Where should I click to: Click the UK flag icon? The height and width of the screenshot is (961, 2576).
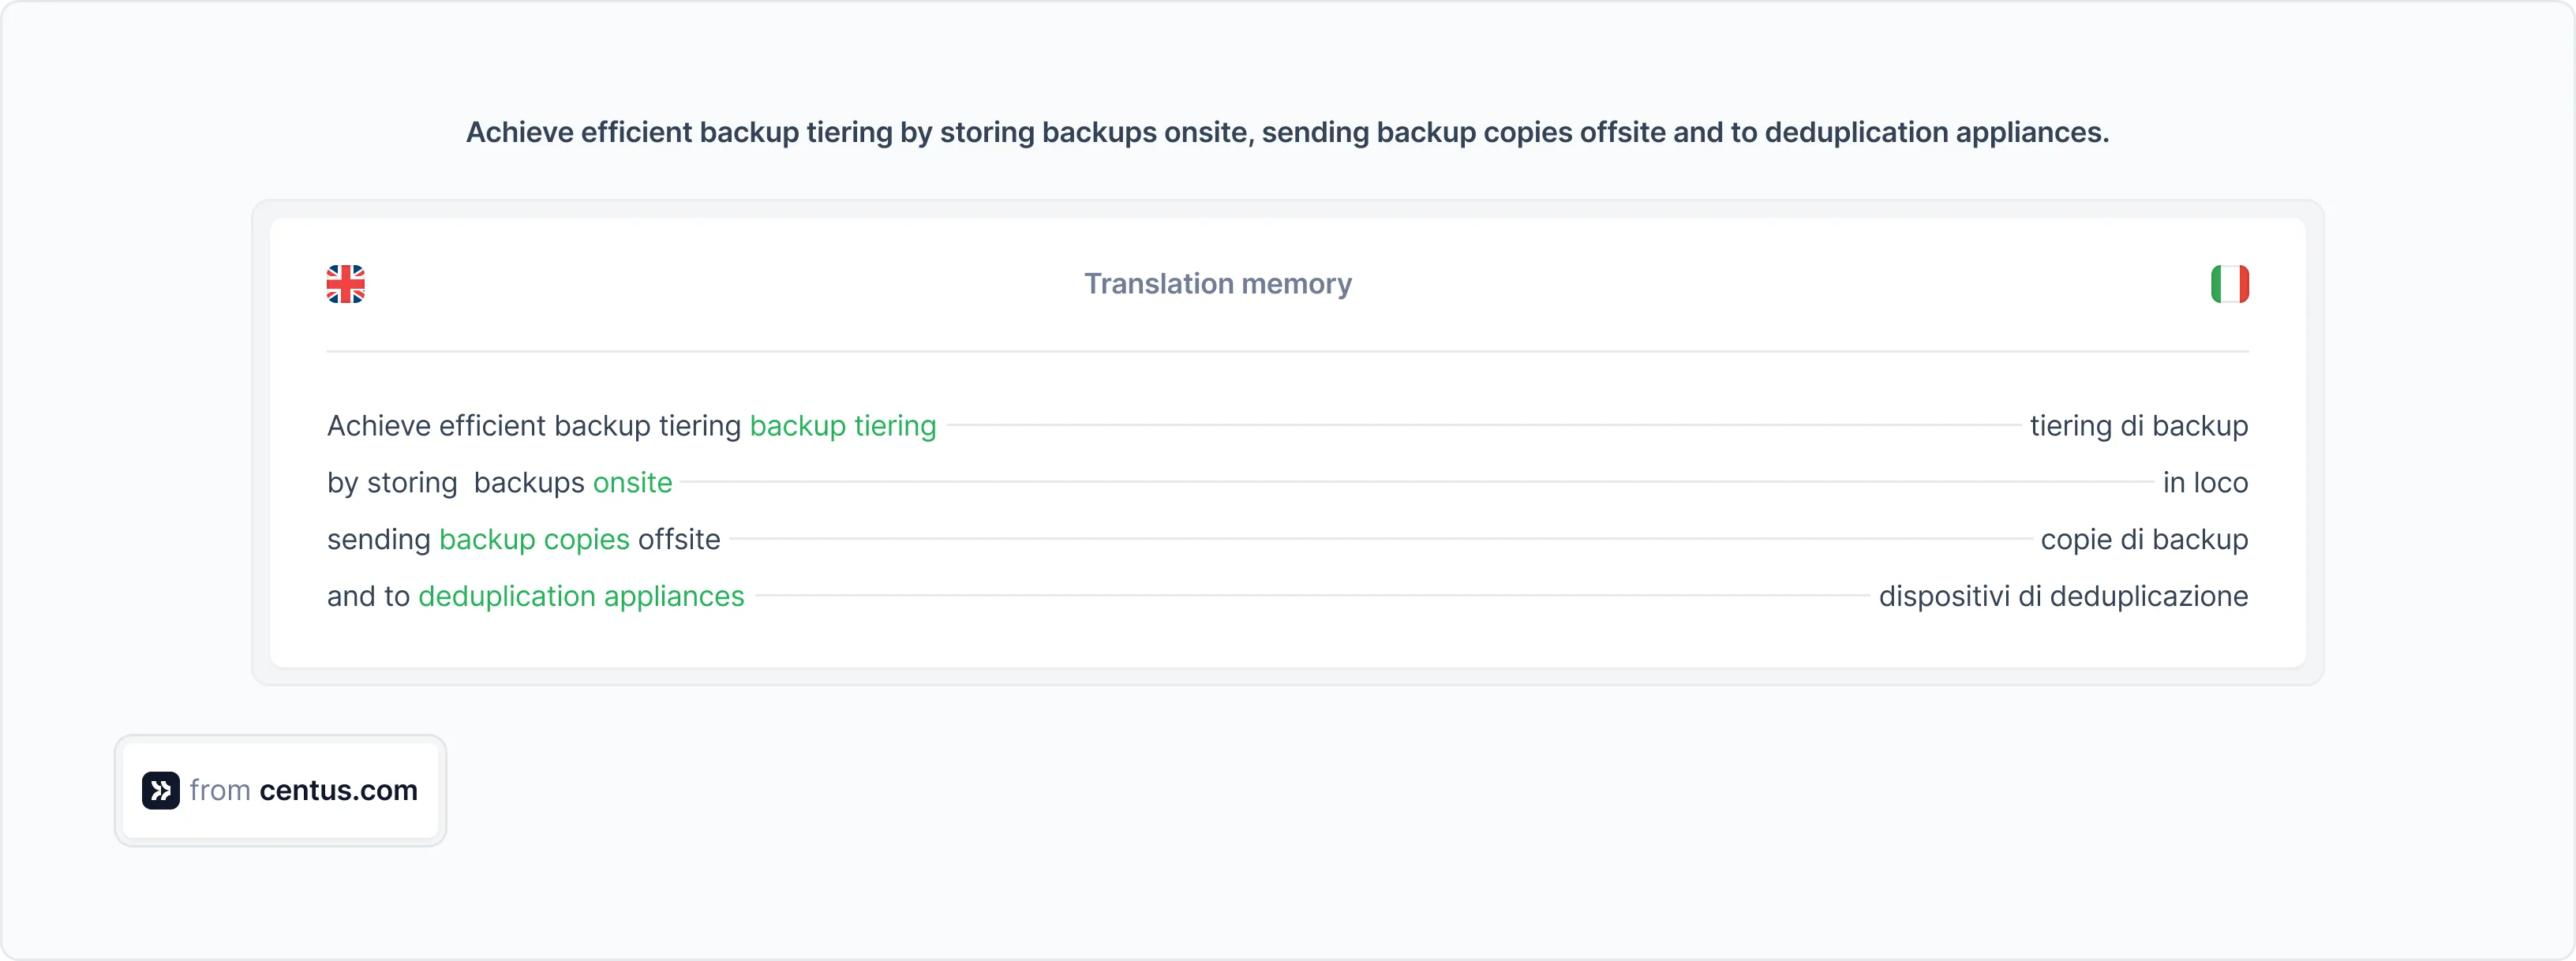click(345, 284)
